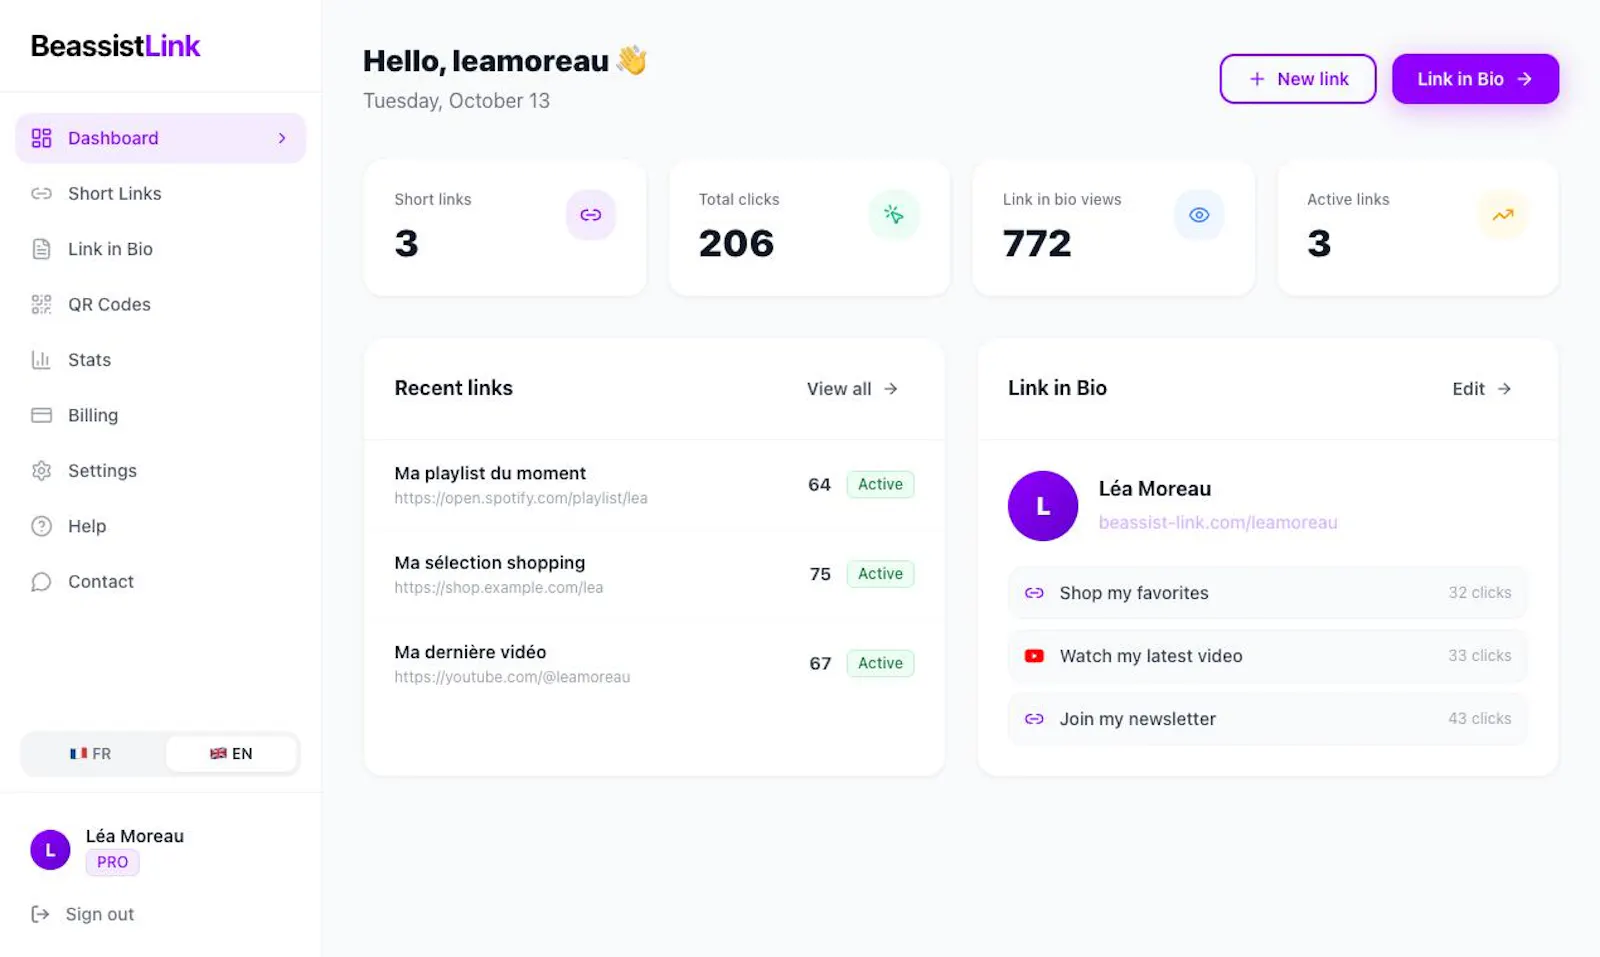Click the Join my newsletter chain icon
Screen dimensions: 1600x957
[x=1034, y=719]
